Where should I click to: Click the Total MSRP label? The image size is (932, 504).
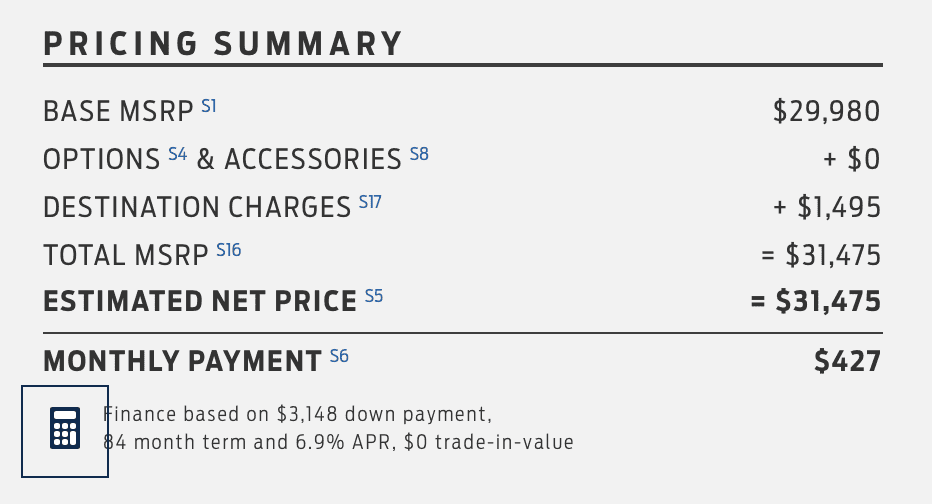[x=126, y=256]
